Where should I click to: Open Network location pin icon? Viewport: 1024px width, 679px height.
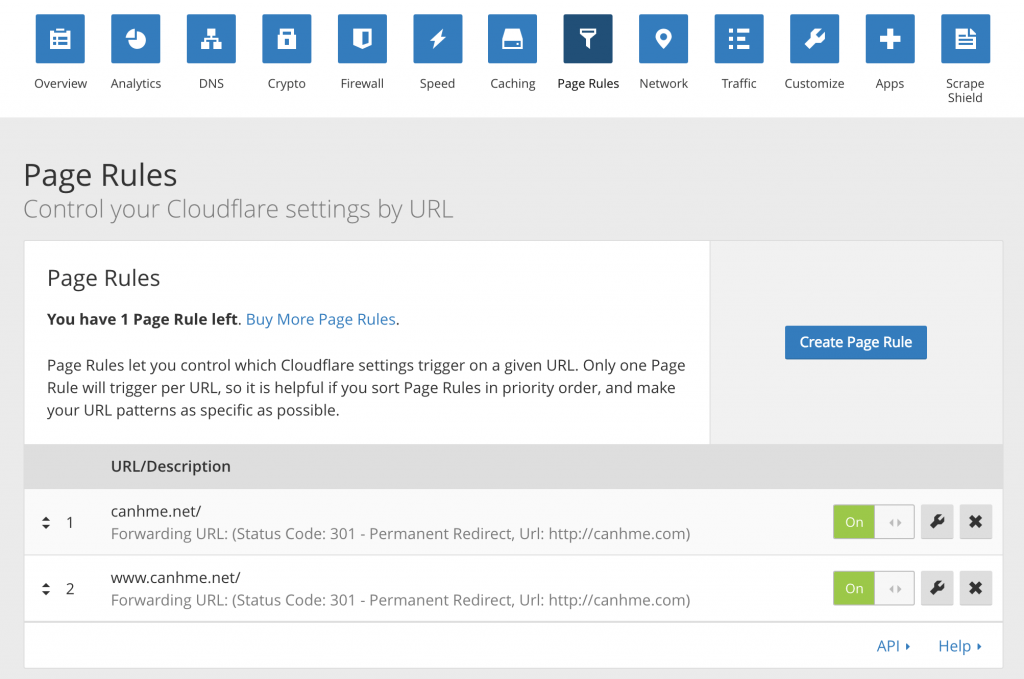coord(663,40)
